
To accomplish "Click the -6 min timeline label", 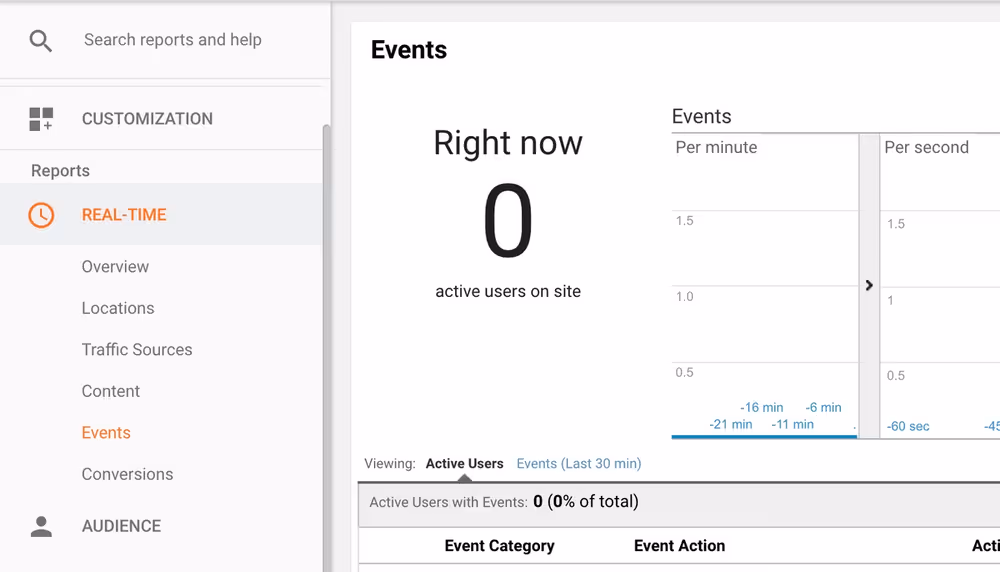I will (823, 407).
